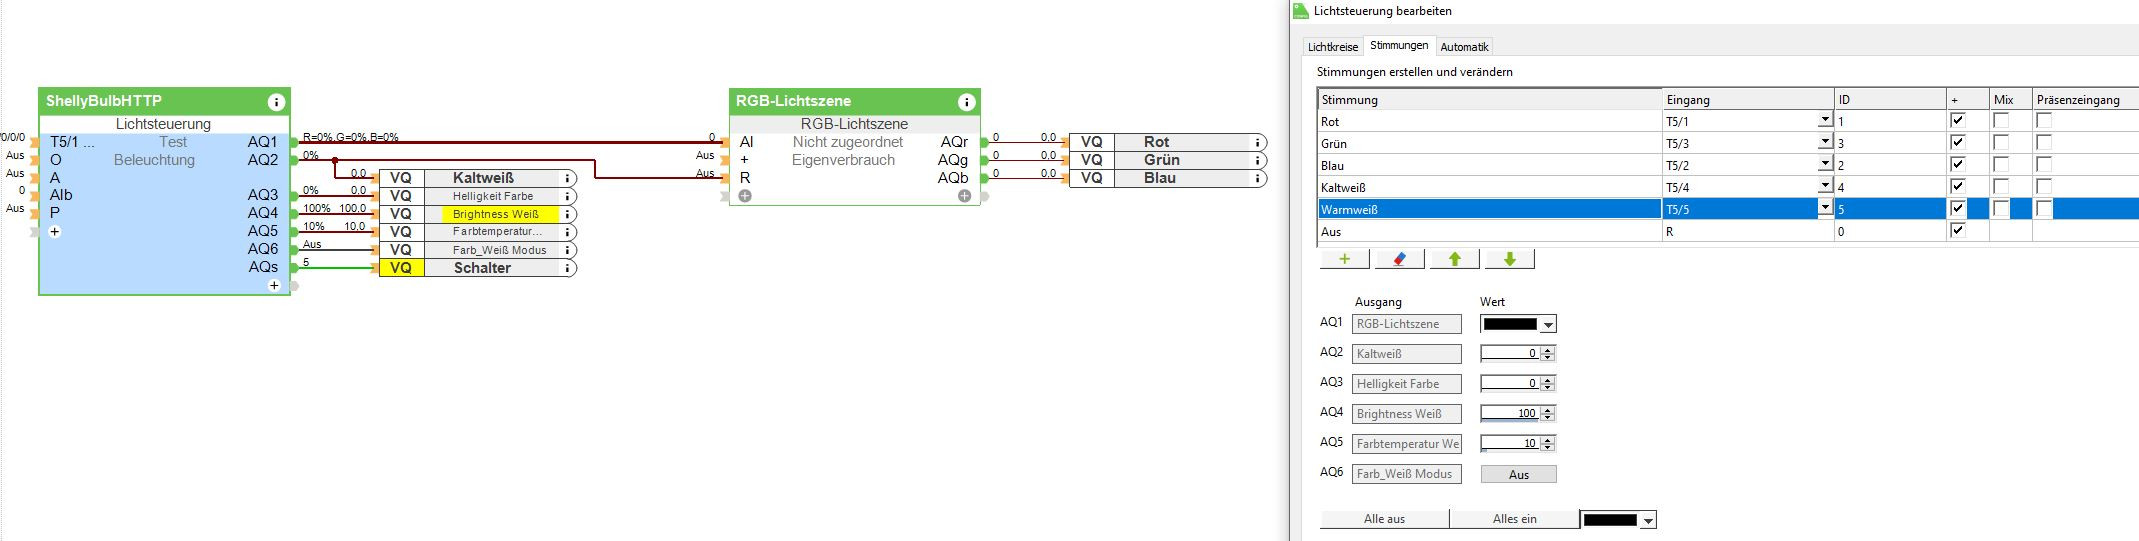
Task: Select the Brightness Weiß VQ block
Action: click(x=478, y=214)
